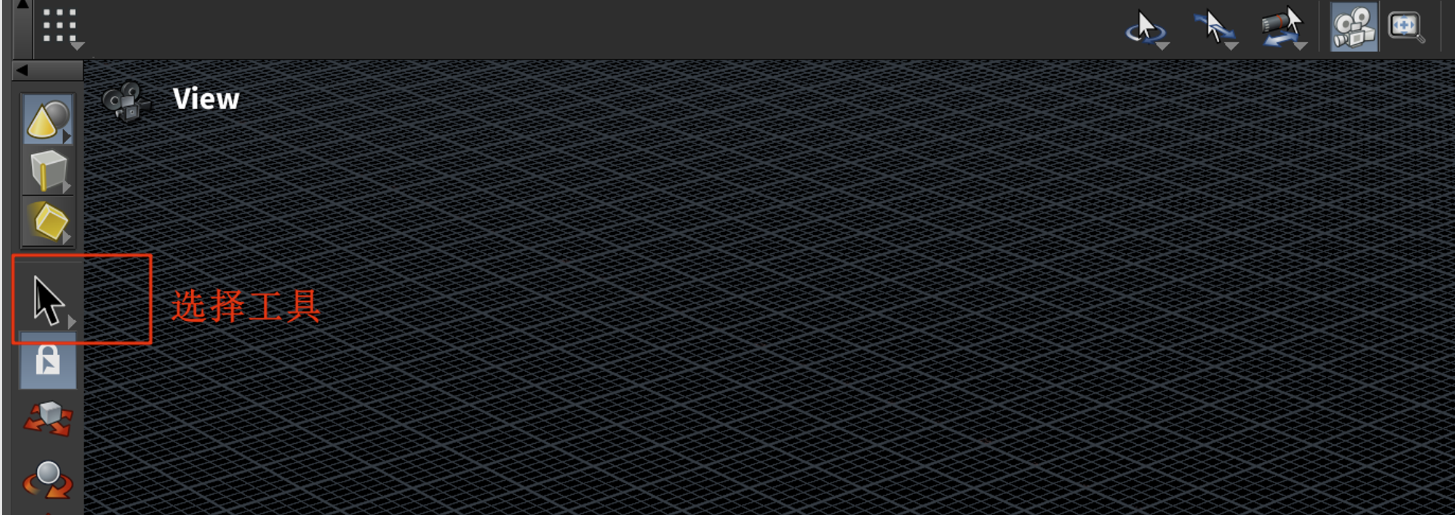This screenshot has height=515, width=1455.
Task: Select the Geometry selection mode cube icon
Action: click(47, 171)
